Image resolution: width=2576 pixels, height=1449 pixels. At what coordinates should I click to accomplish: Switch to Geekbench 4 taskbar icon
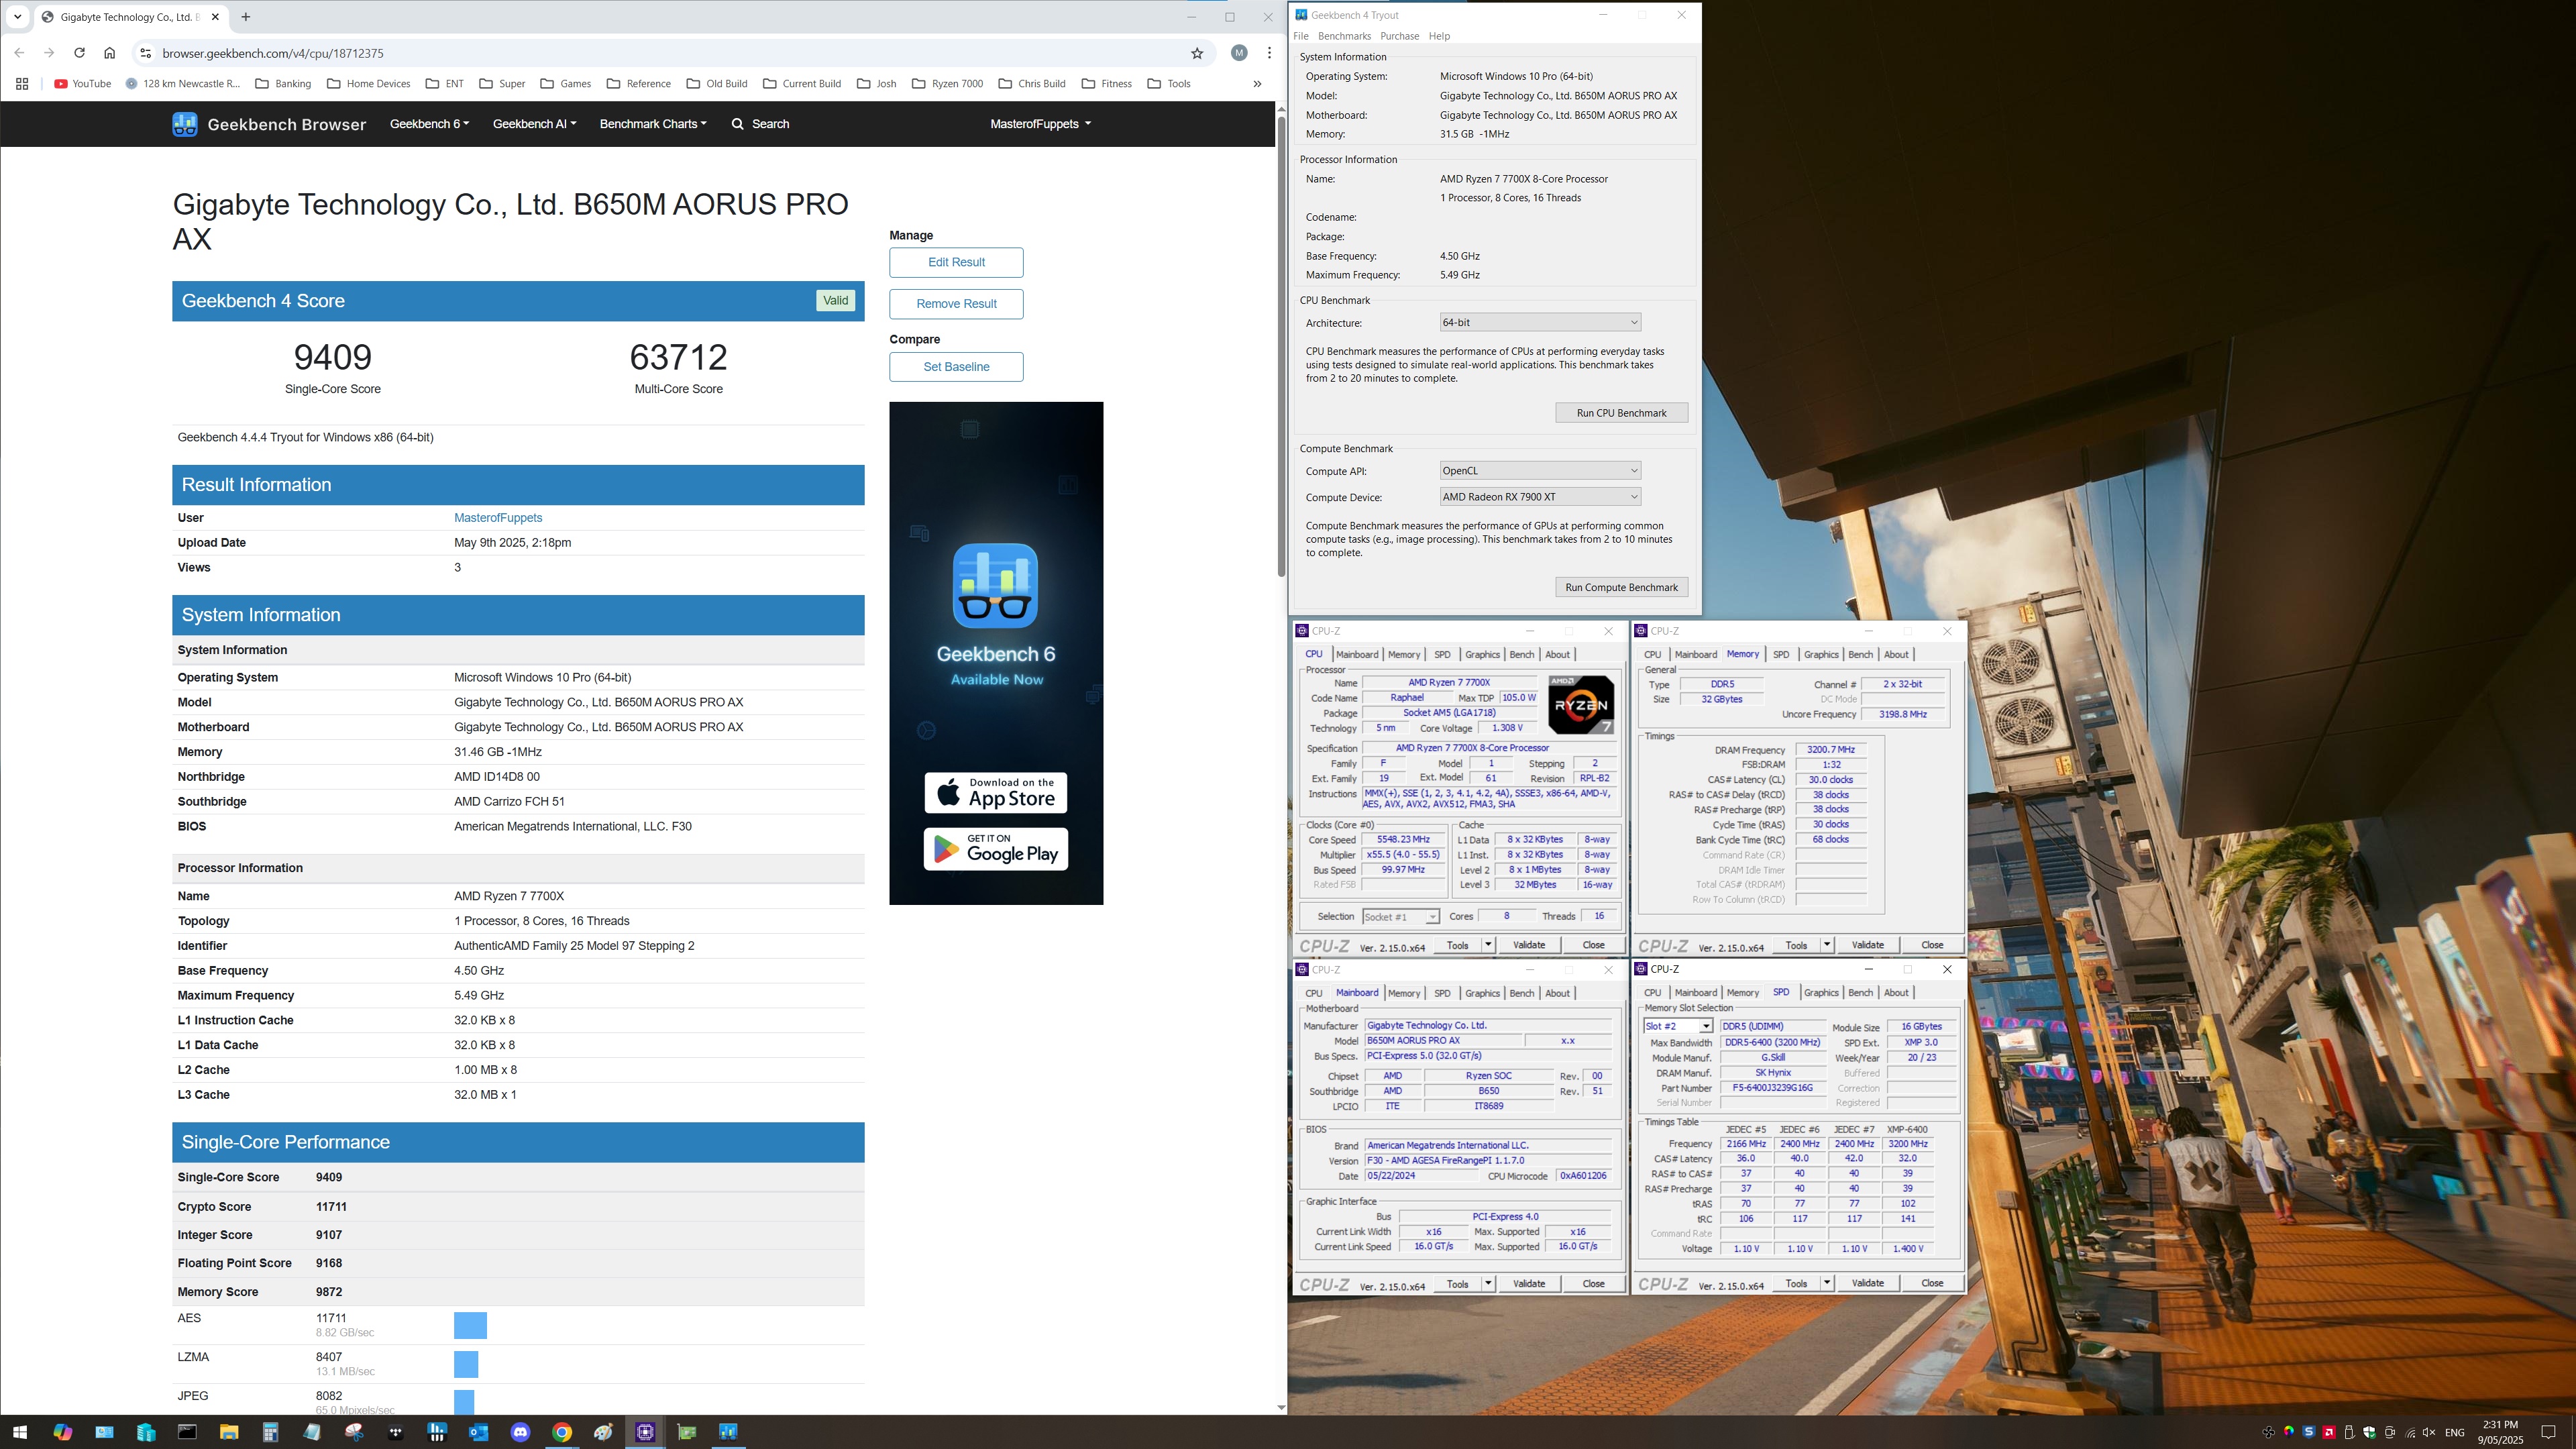coord(728,1432)
